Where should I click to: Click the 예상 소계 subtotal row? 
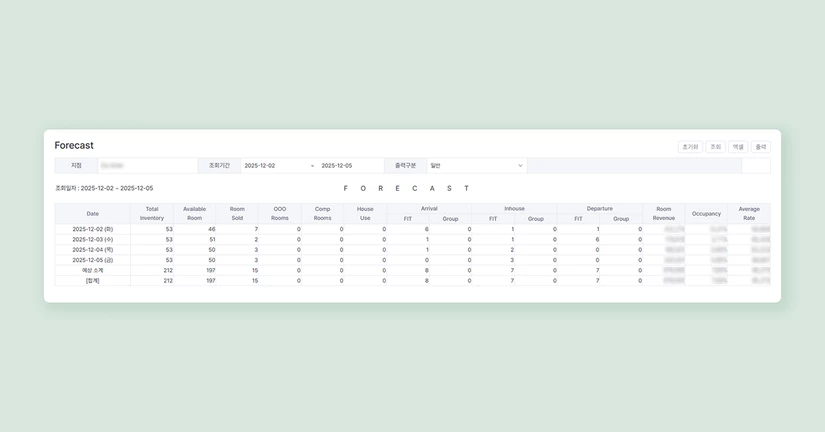[412, 270]
